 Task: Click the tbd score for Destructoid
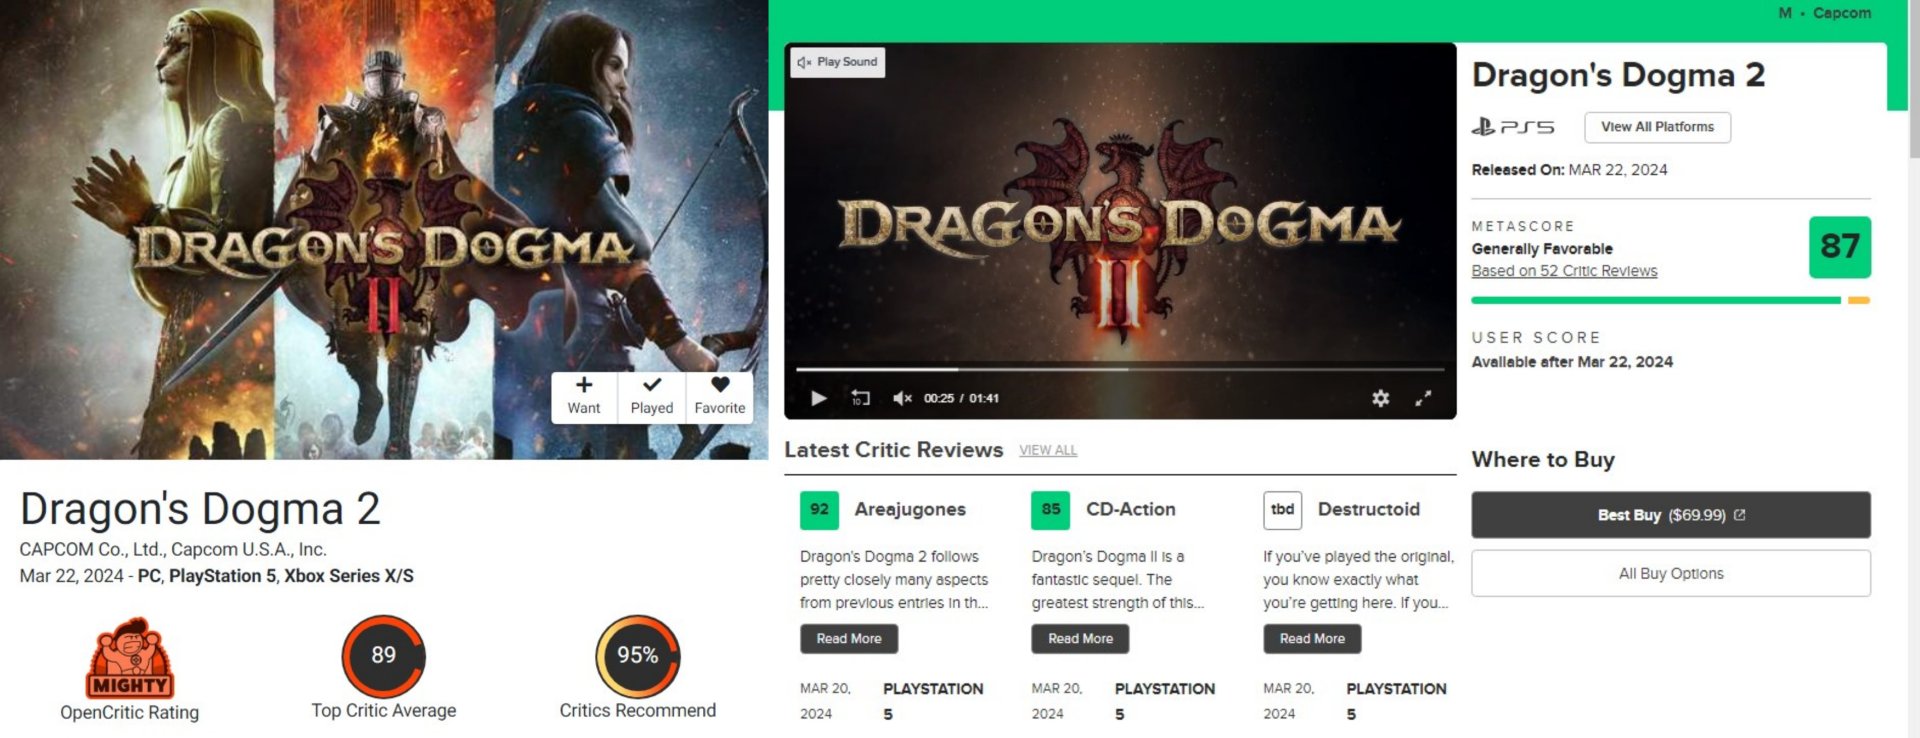pyautogui.click(x=1282, y=510)
